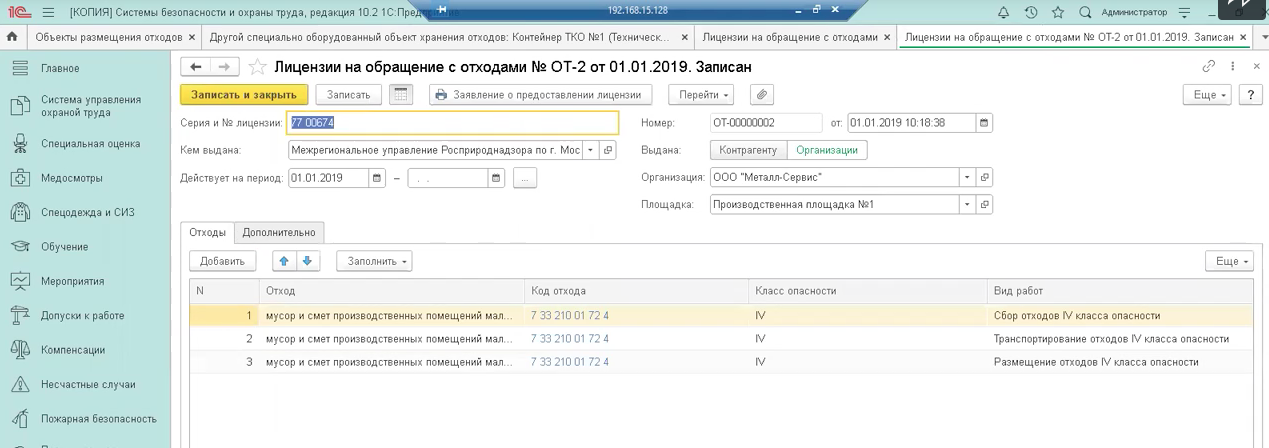Viewport: 1269px width, 448px height.
Task: Open the document movements report icon
Action: 401,95
